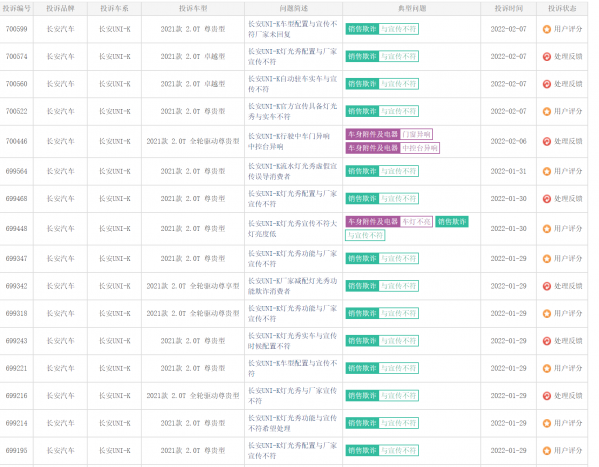
Task: Click the 处理反馈 icon in row 700574
Action: point(547,57)
